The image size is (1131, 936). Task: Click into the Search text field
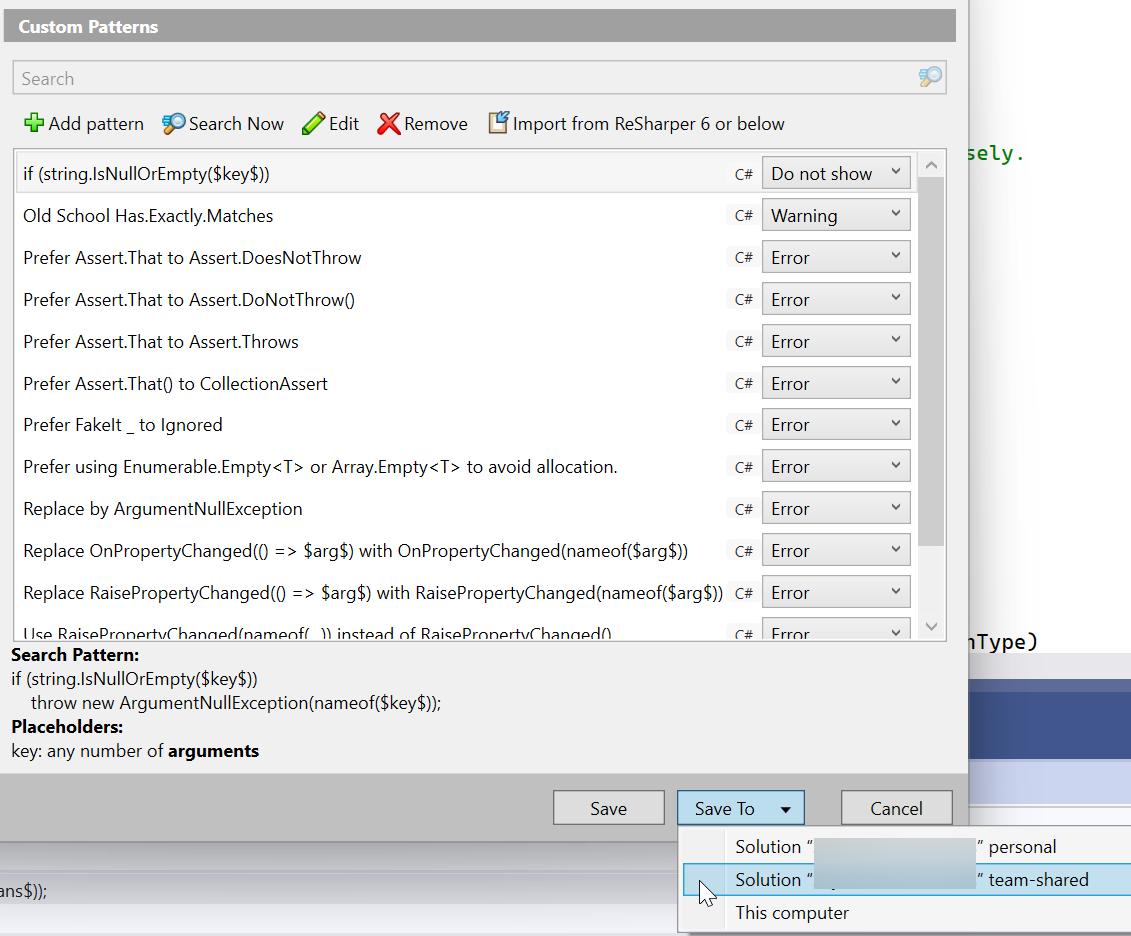[460, 78]
